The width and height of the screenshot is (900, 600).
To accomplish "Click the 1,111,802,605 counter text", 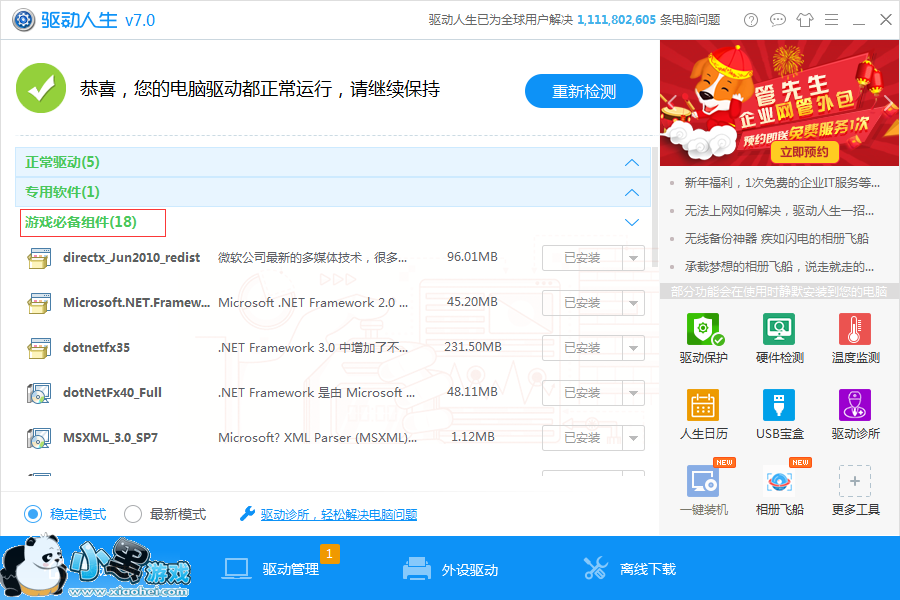I will coord(616,20).
